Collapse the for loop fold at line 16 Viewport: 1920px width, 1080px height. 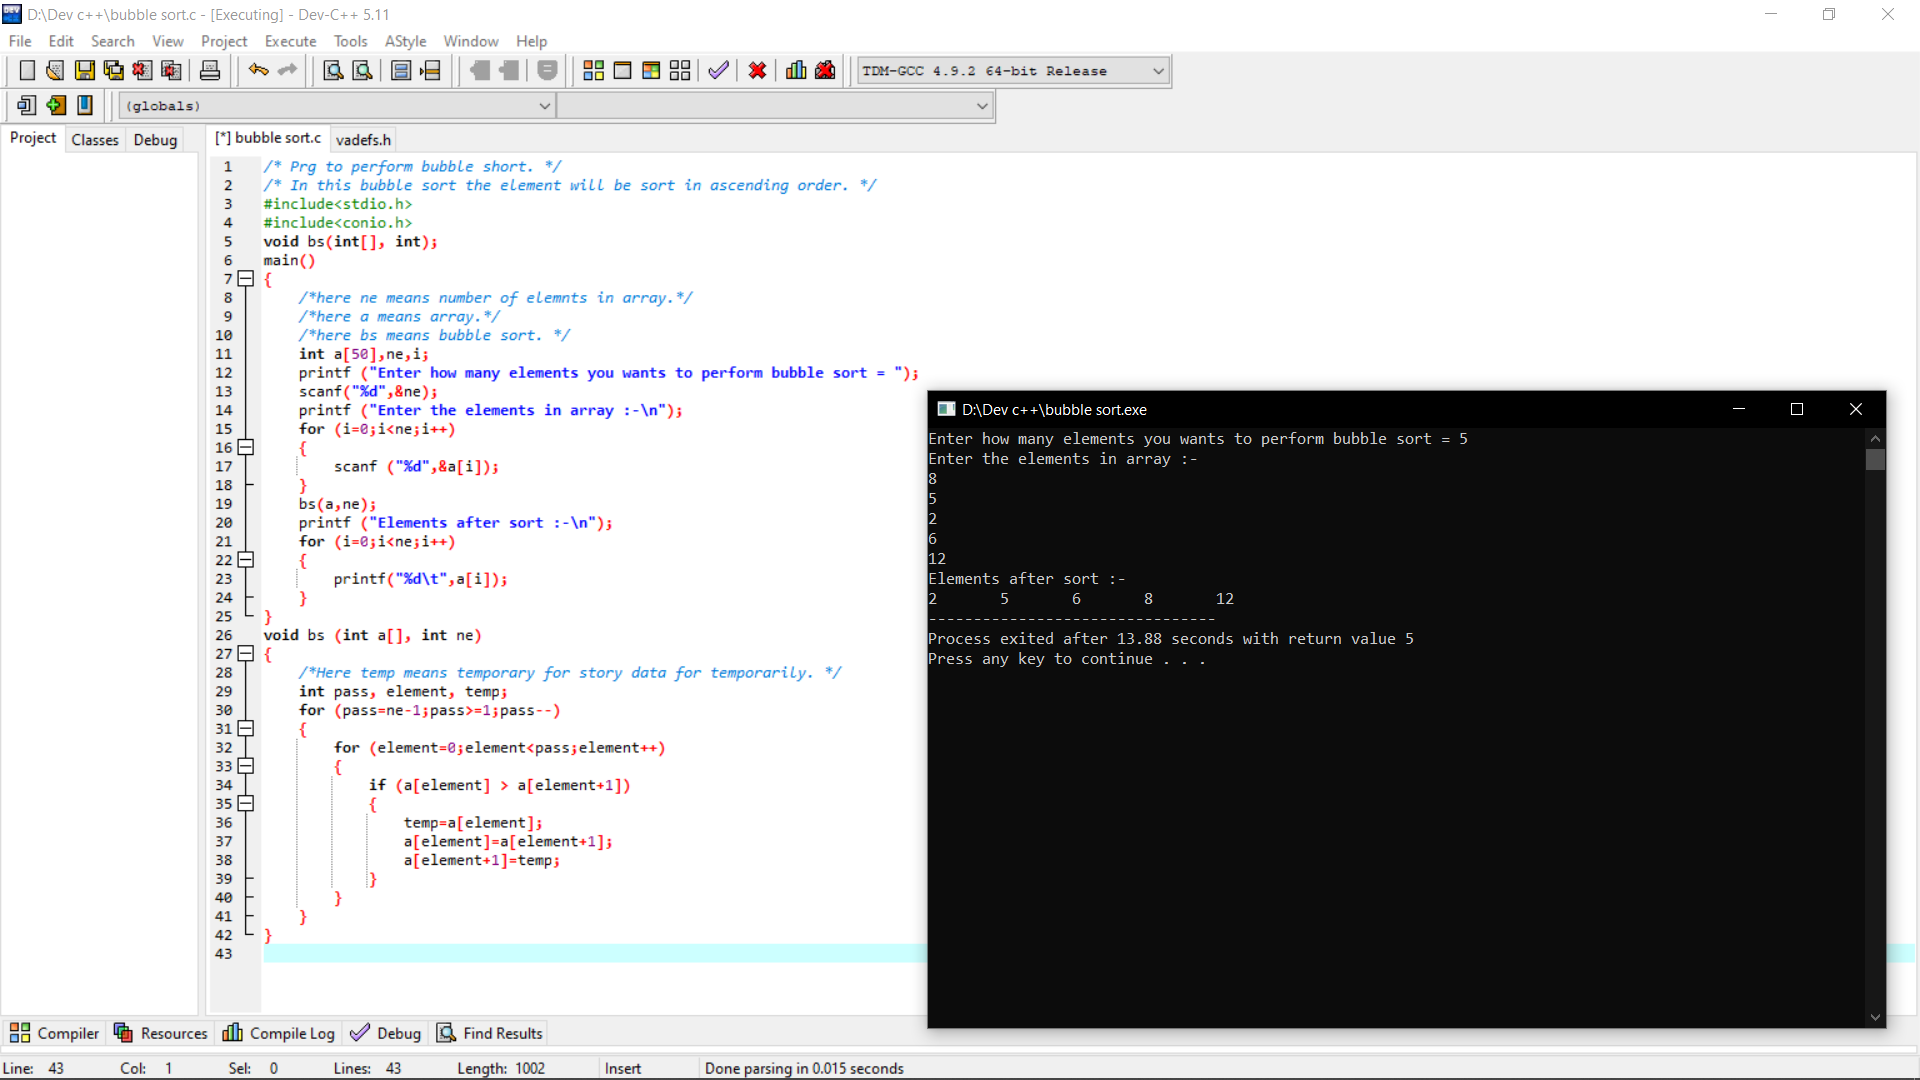(246, 448)
